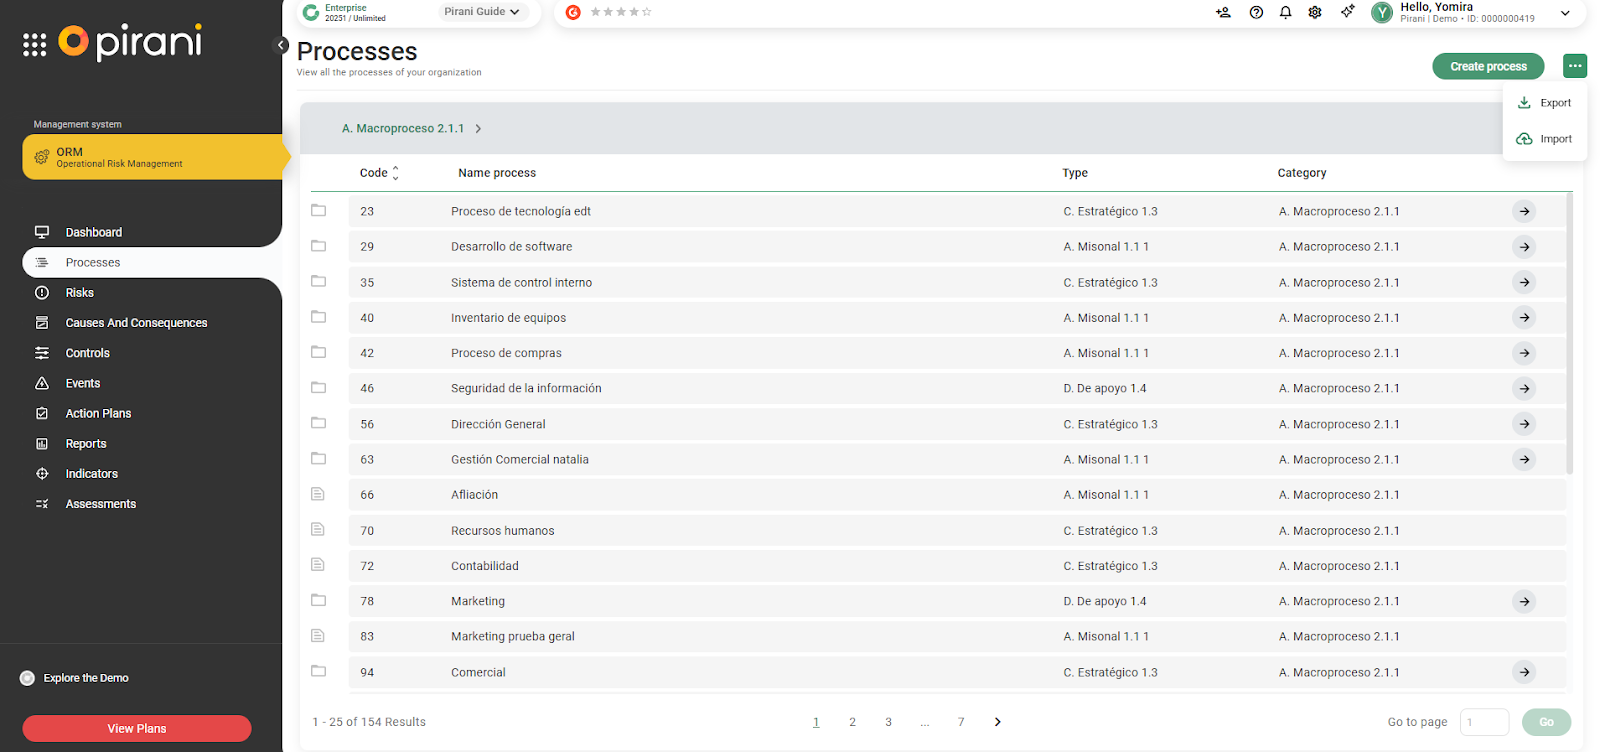Expand the user account menu chevron
Screen dimensions: 1600x752
tap(1565, 13)
